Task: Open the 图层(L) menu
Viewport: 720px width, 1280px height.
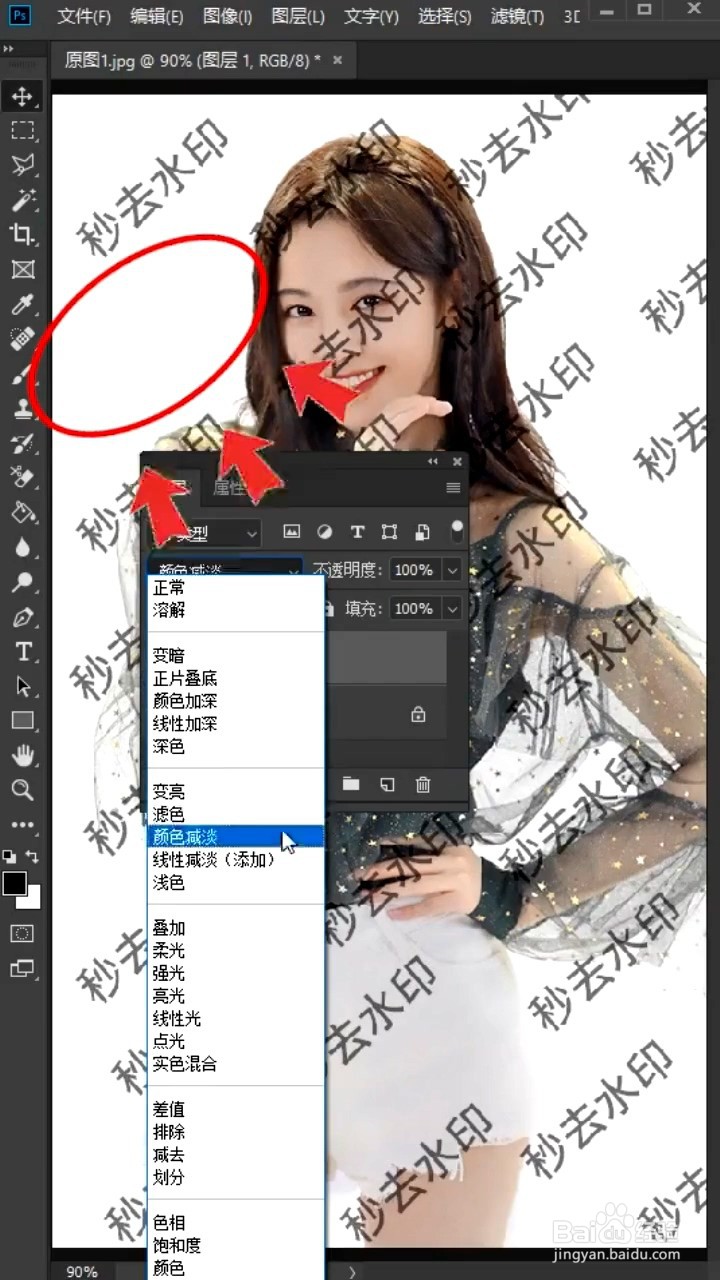Action: (x=298, y=17)
